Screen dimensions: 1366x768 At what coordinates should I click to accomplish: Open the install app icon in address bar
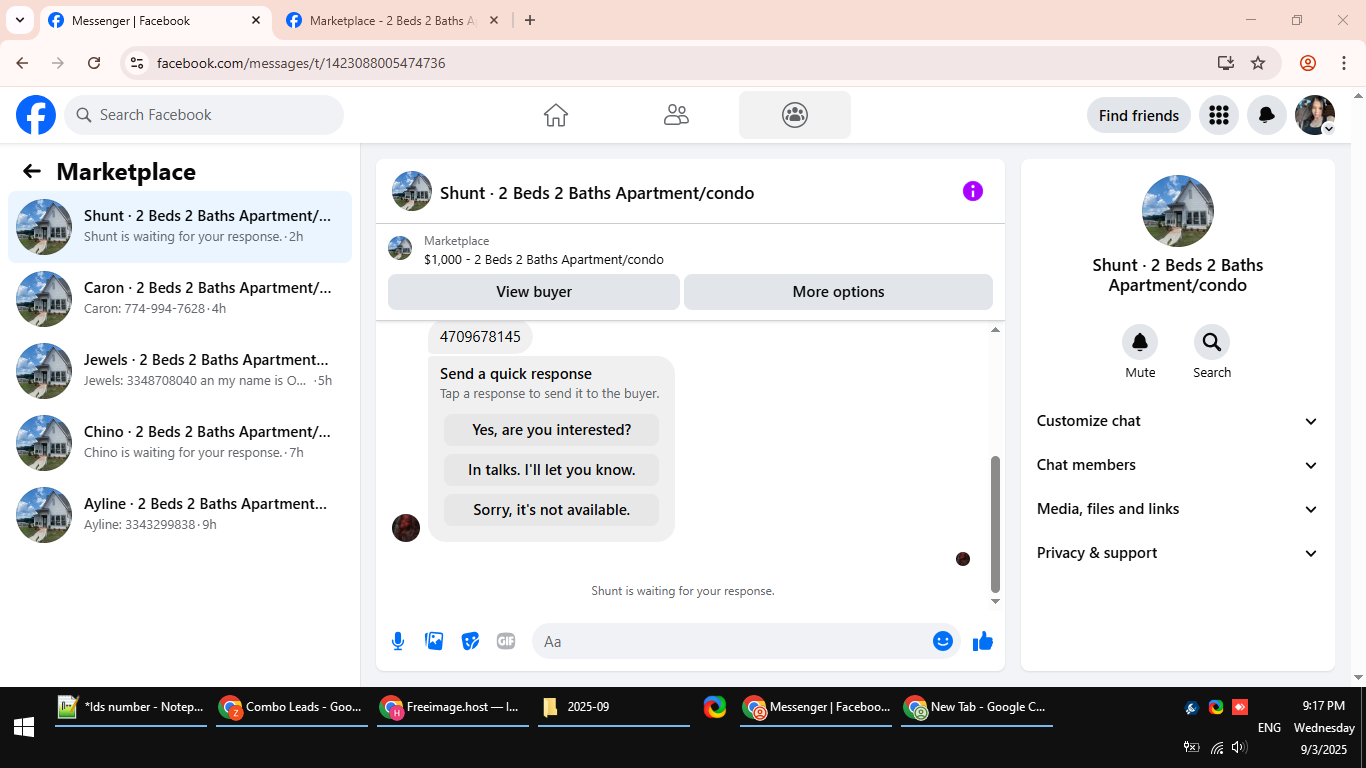[x=1226, y=63]
